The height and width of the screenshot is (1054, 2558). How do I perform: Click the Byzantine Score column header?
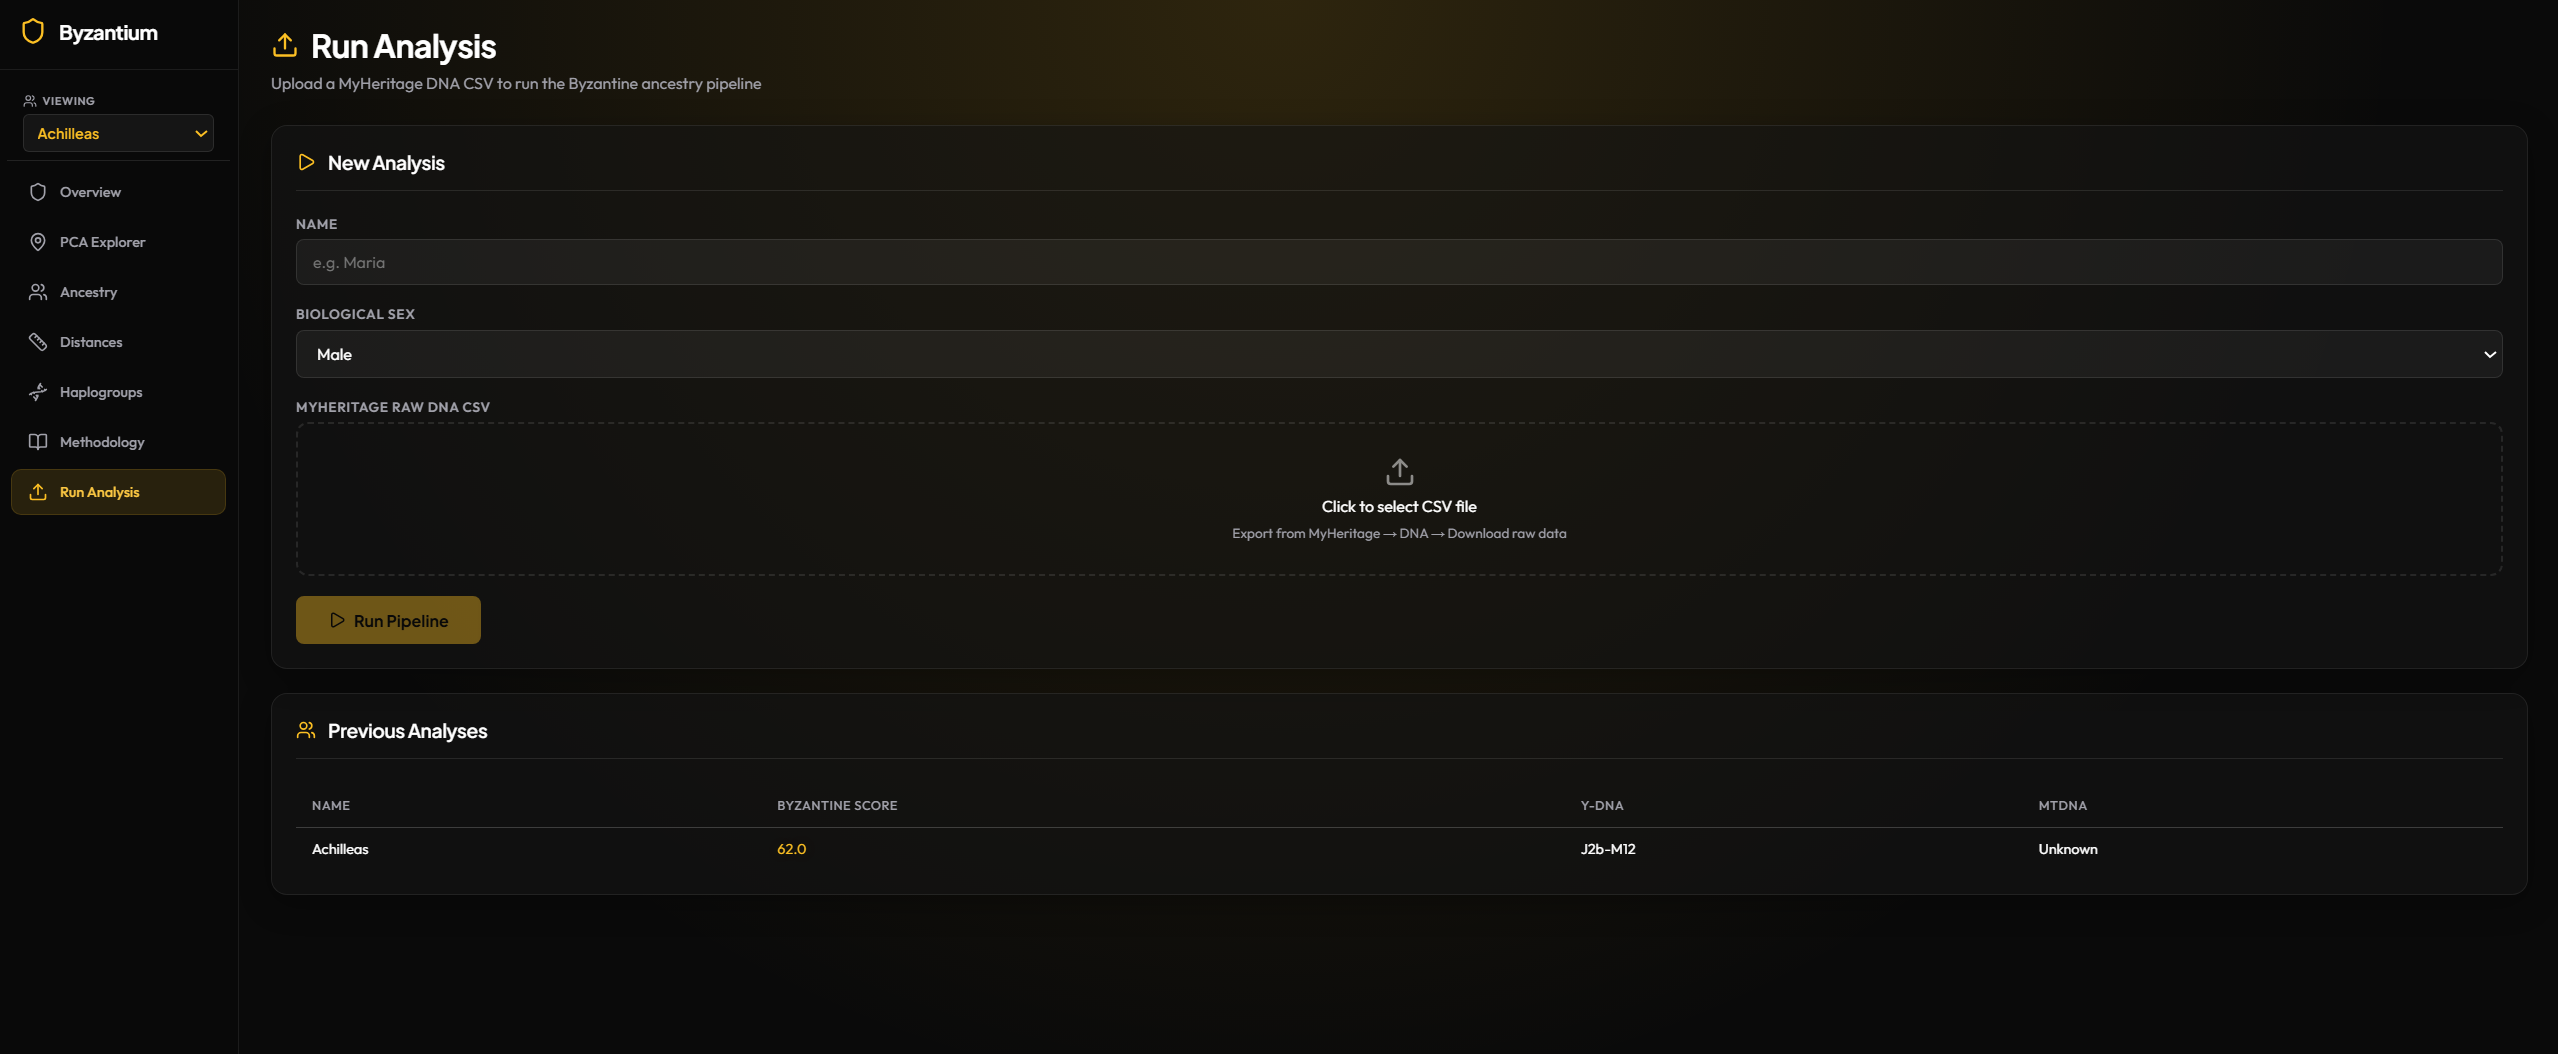[x=837, y=806]
